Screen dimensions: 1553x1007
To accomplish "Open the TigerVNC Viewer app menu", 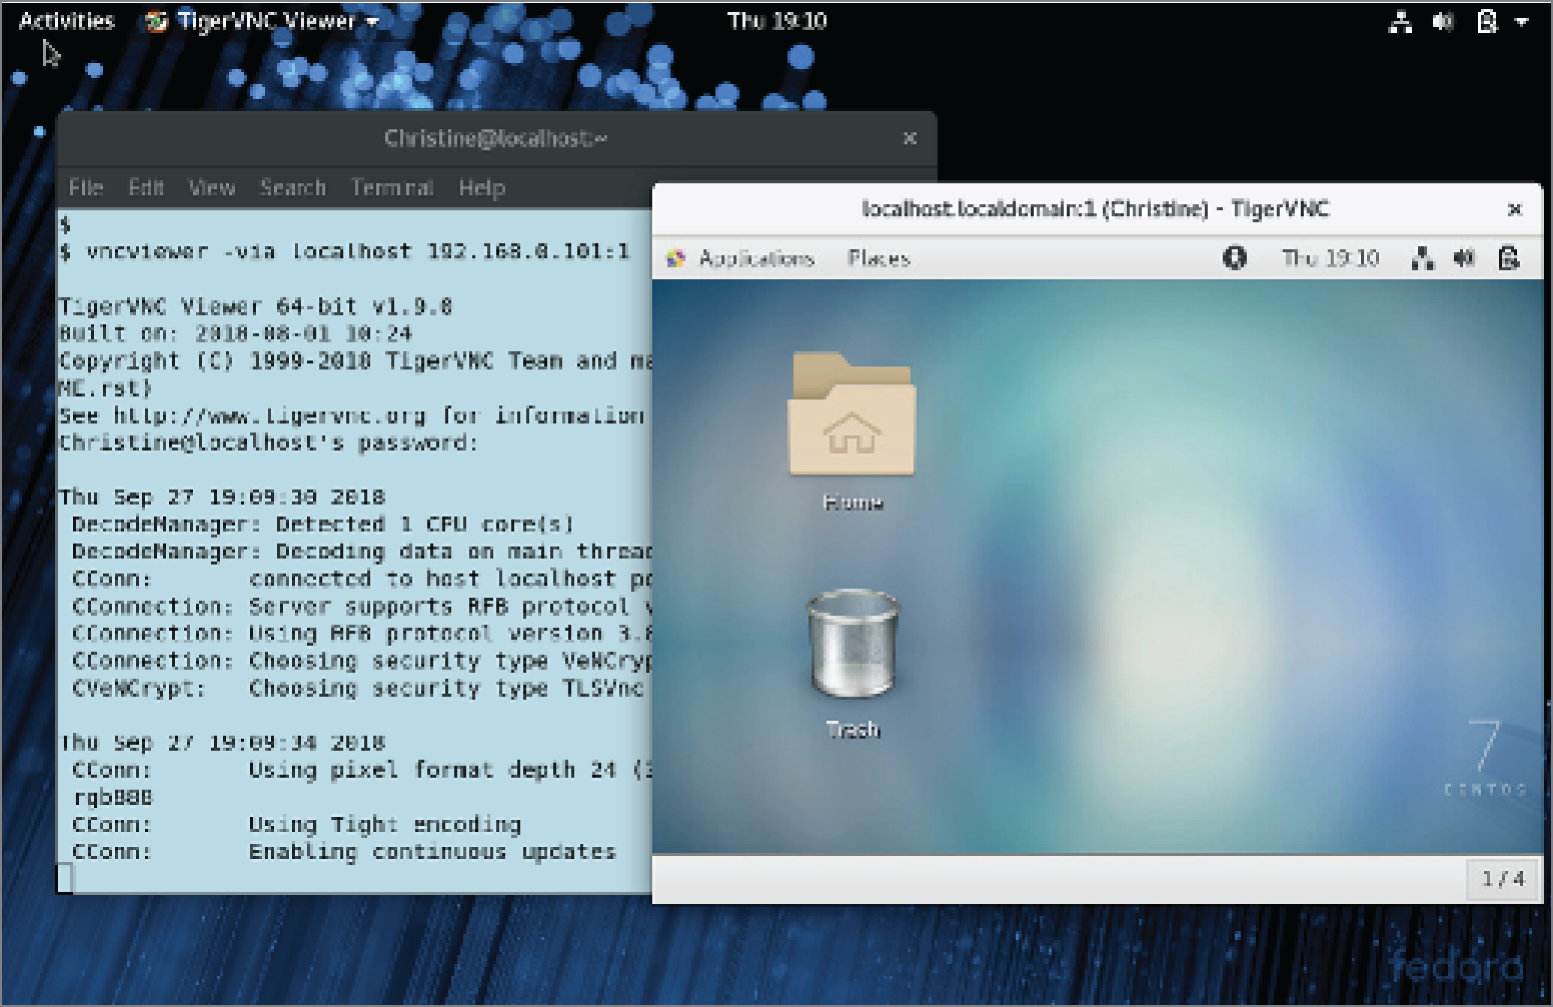I will pyautogui.click(x=262, y=21).
